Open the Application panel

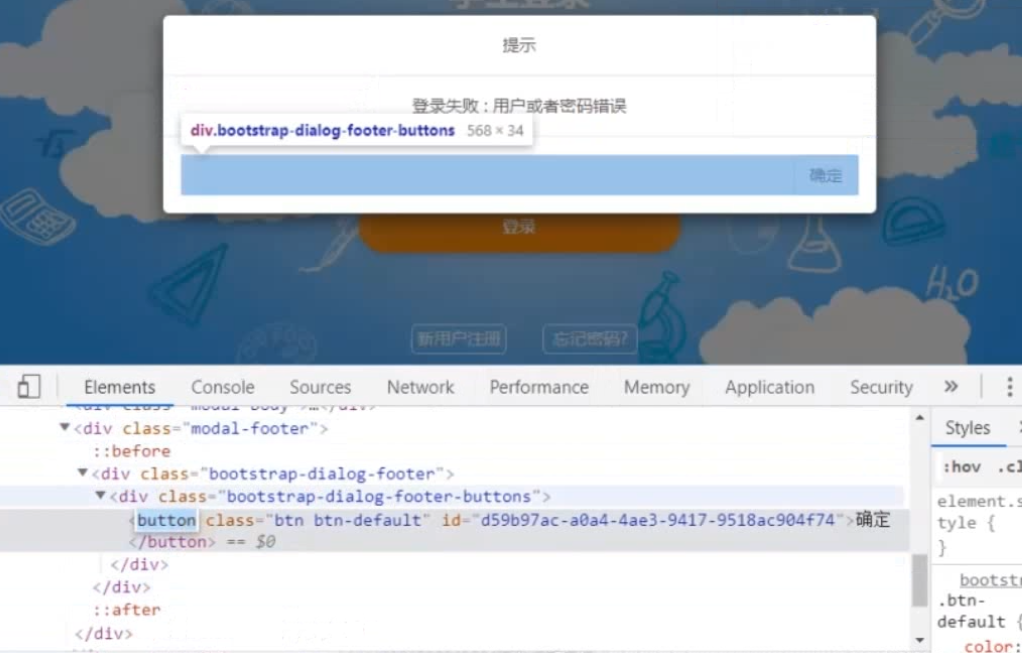tap(769, 387)
